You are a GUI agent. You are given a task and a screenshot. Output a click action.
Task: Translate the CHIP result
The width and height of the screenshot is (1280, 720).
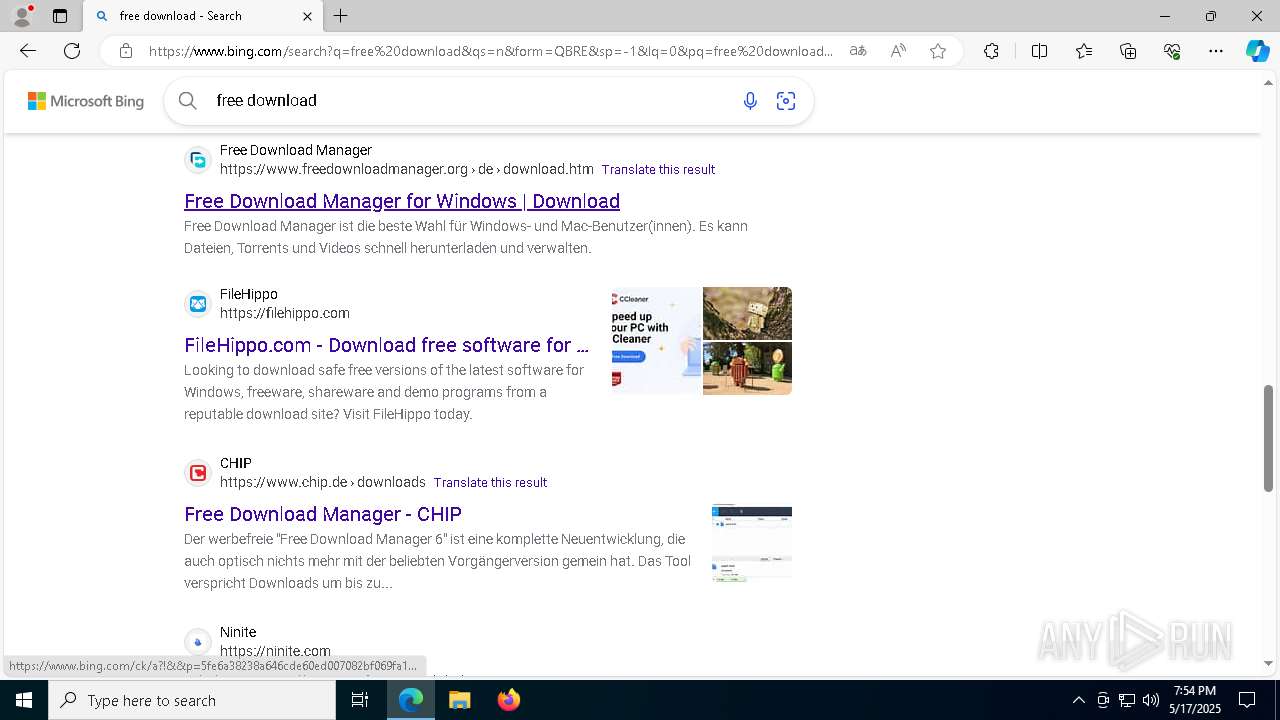pos(490,483)
